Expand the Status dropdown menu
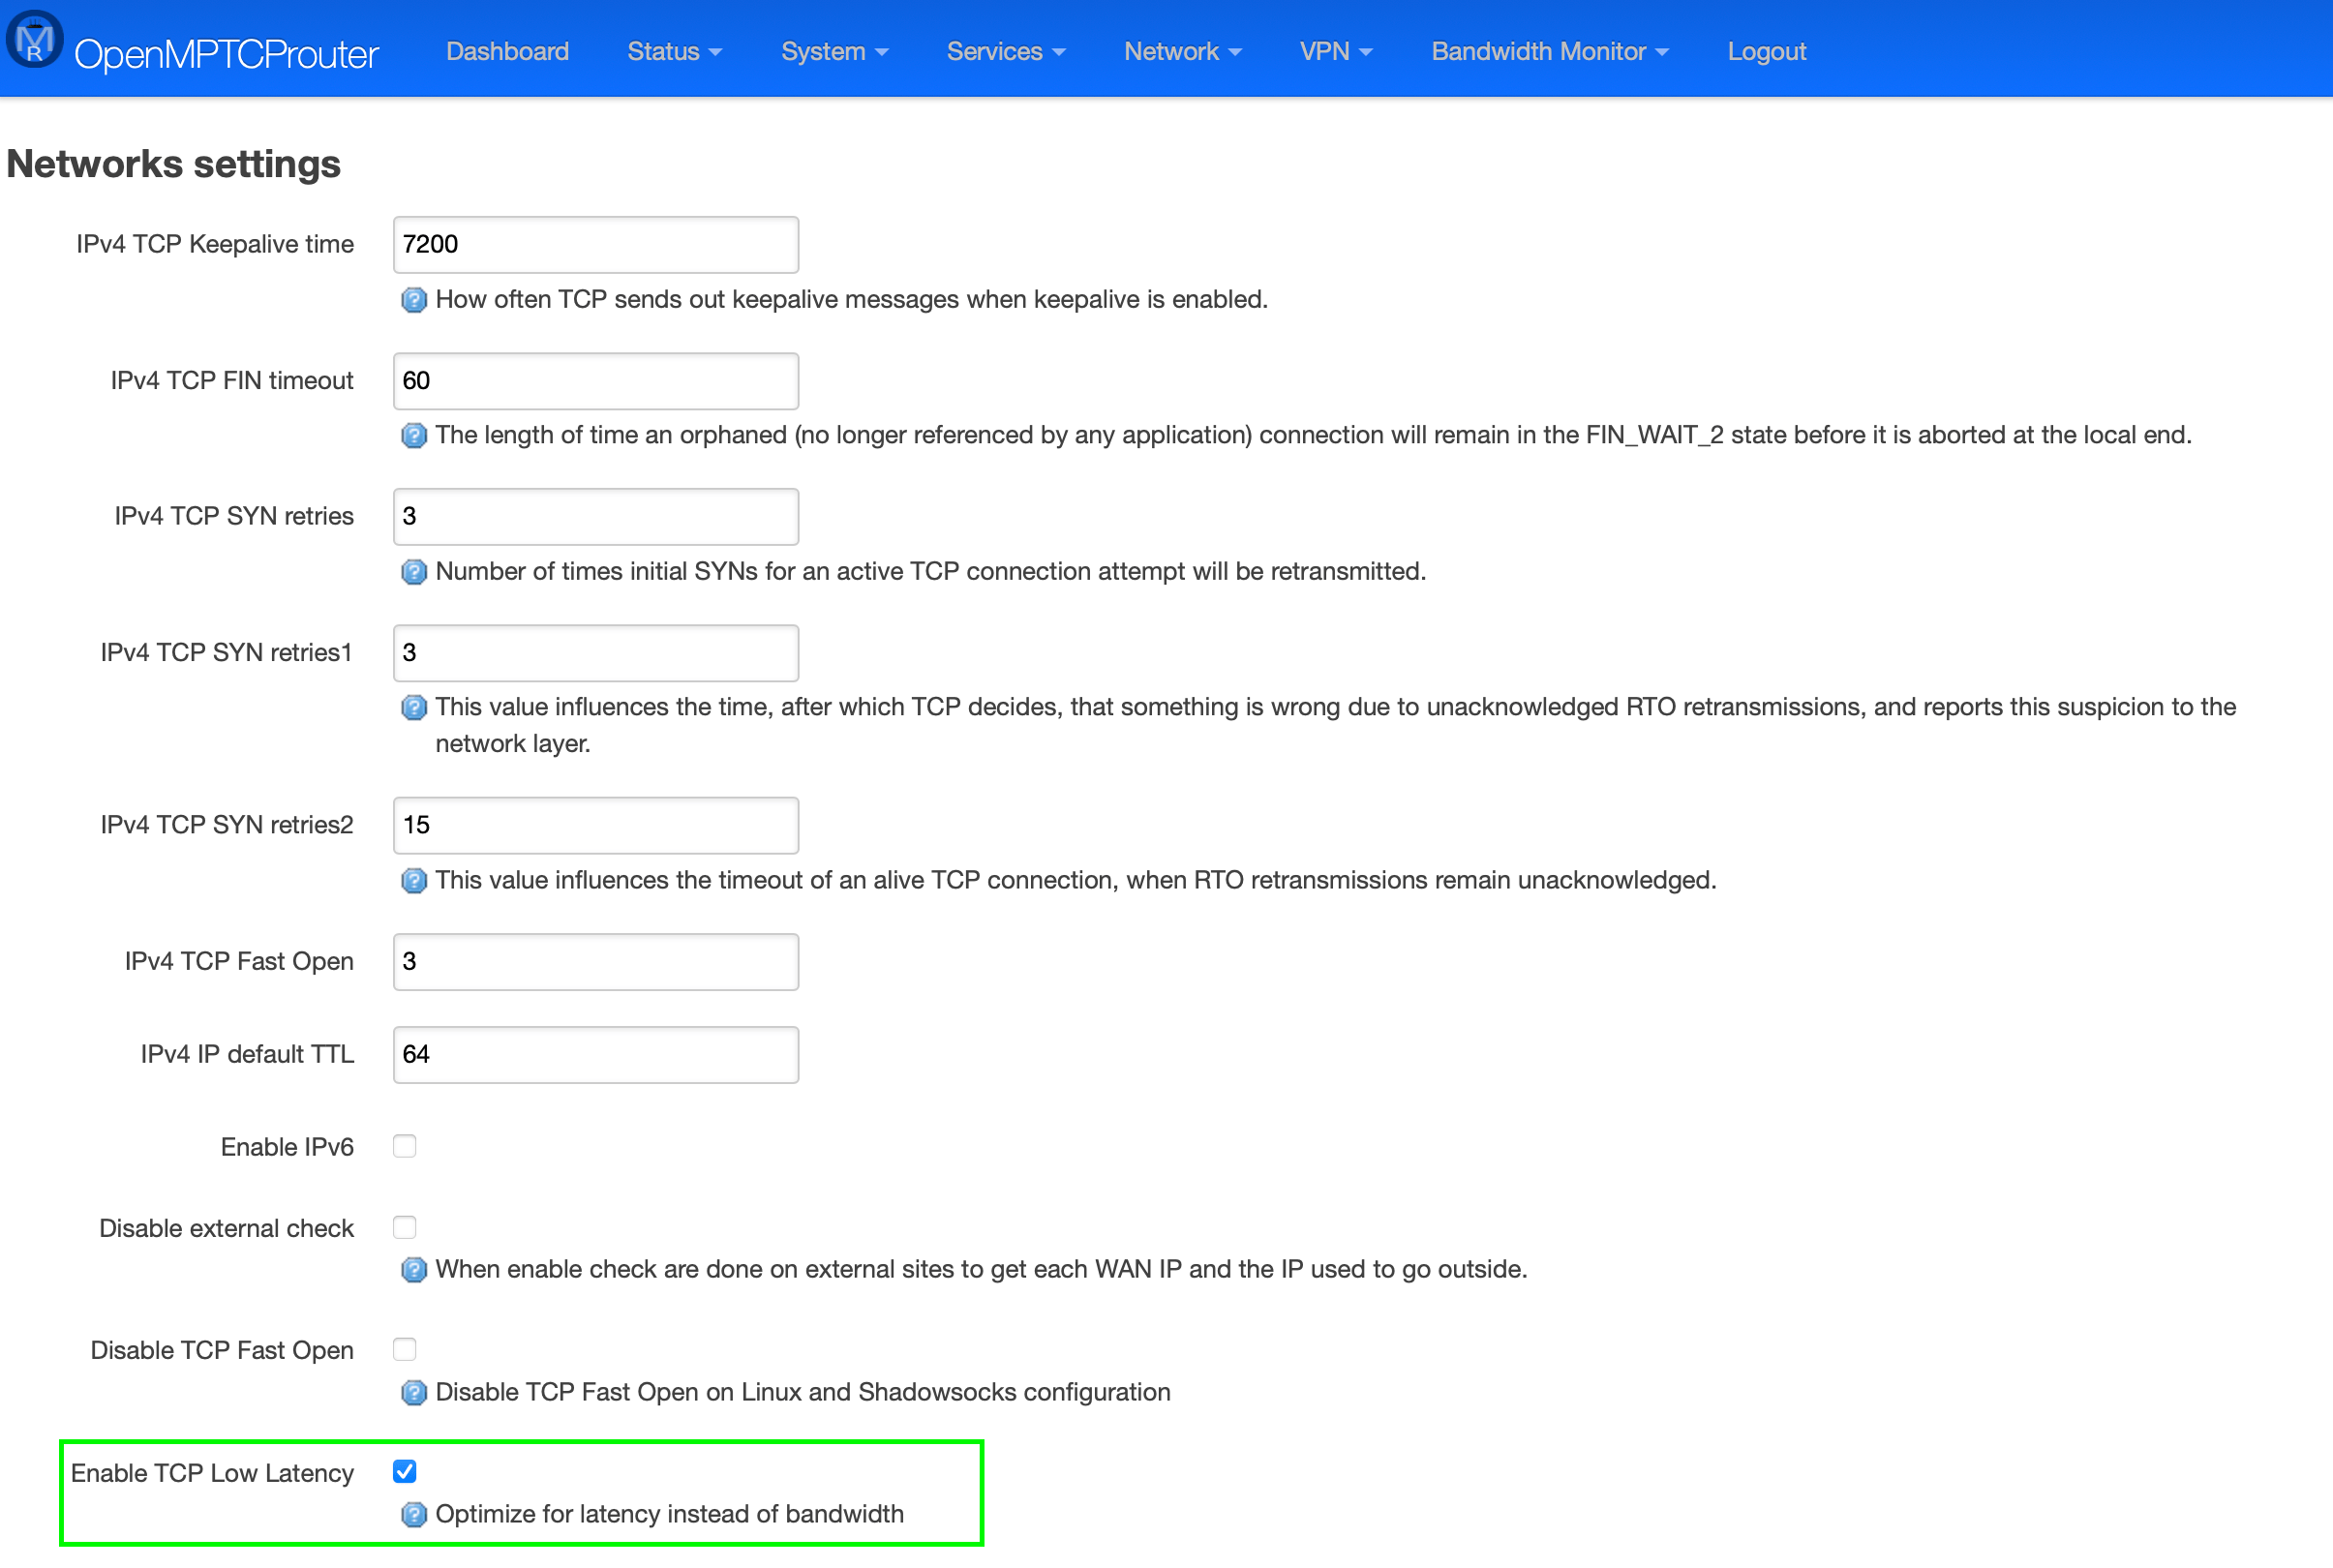2333x1568 pixels. [674, 52]
